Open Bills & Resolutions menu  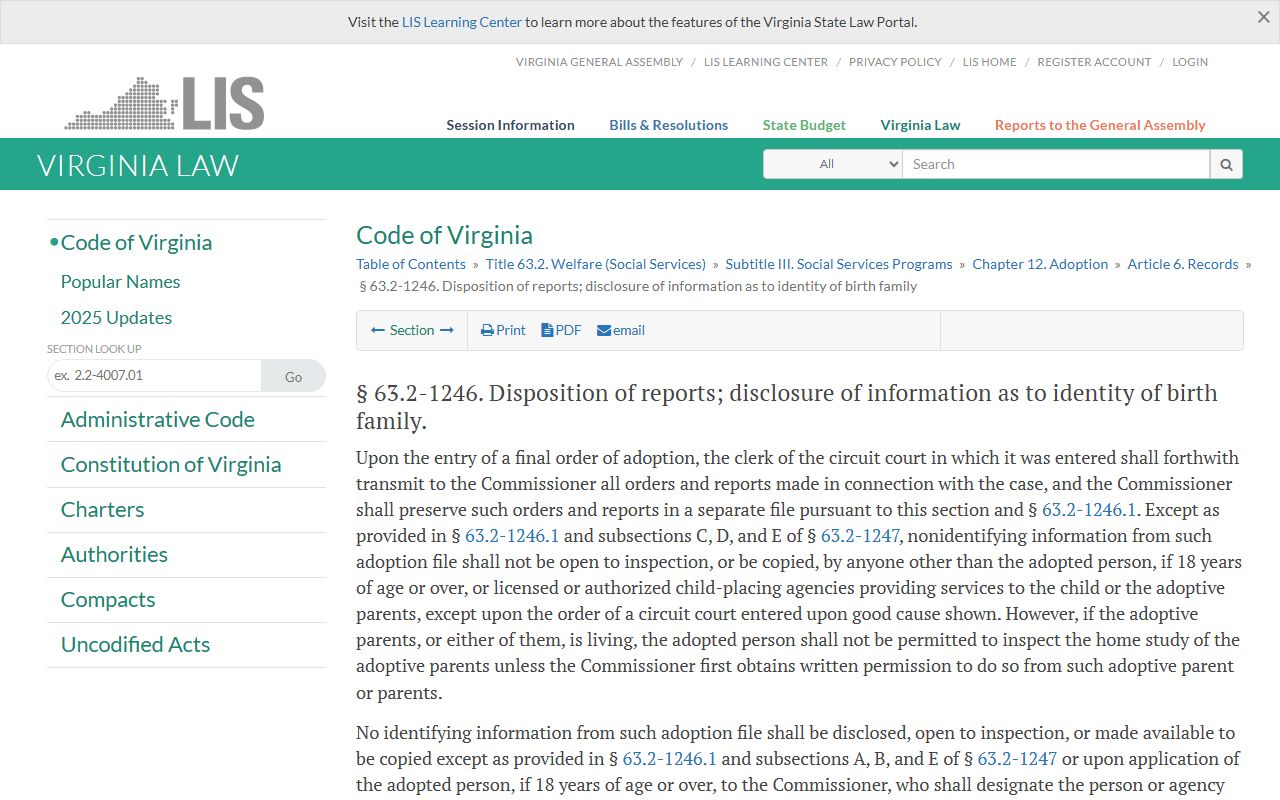(669, 125)
